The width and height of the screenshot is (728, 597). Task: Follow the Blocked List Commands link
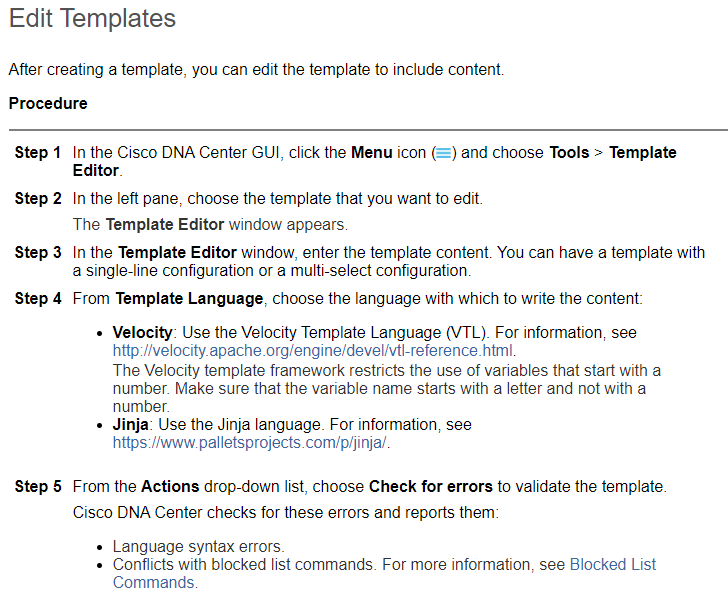click(x=384, y=573)
